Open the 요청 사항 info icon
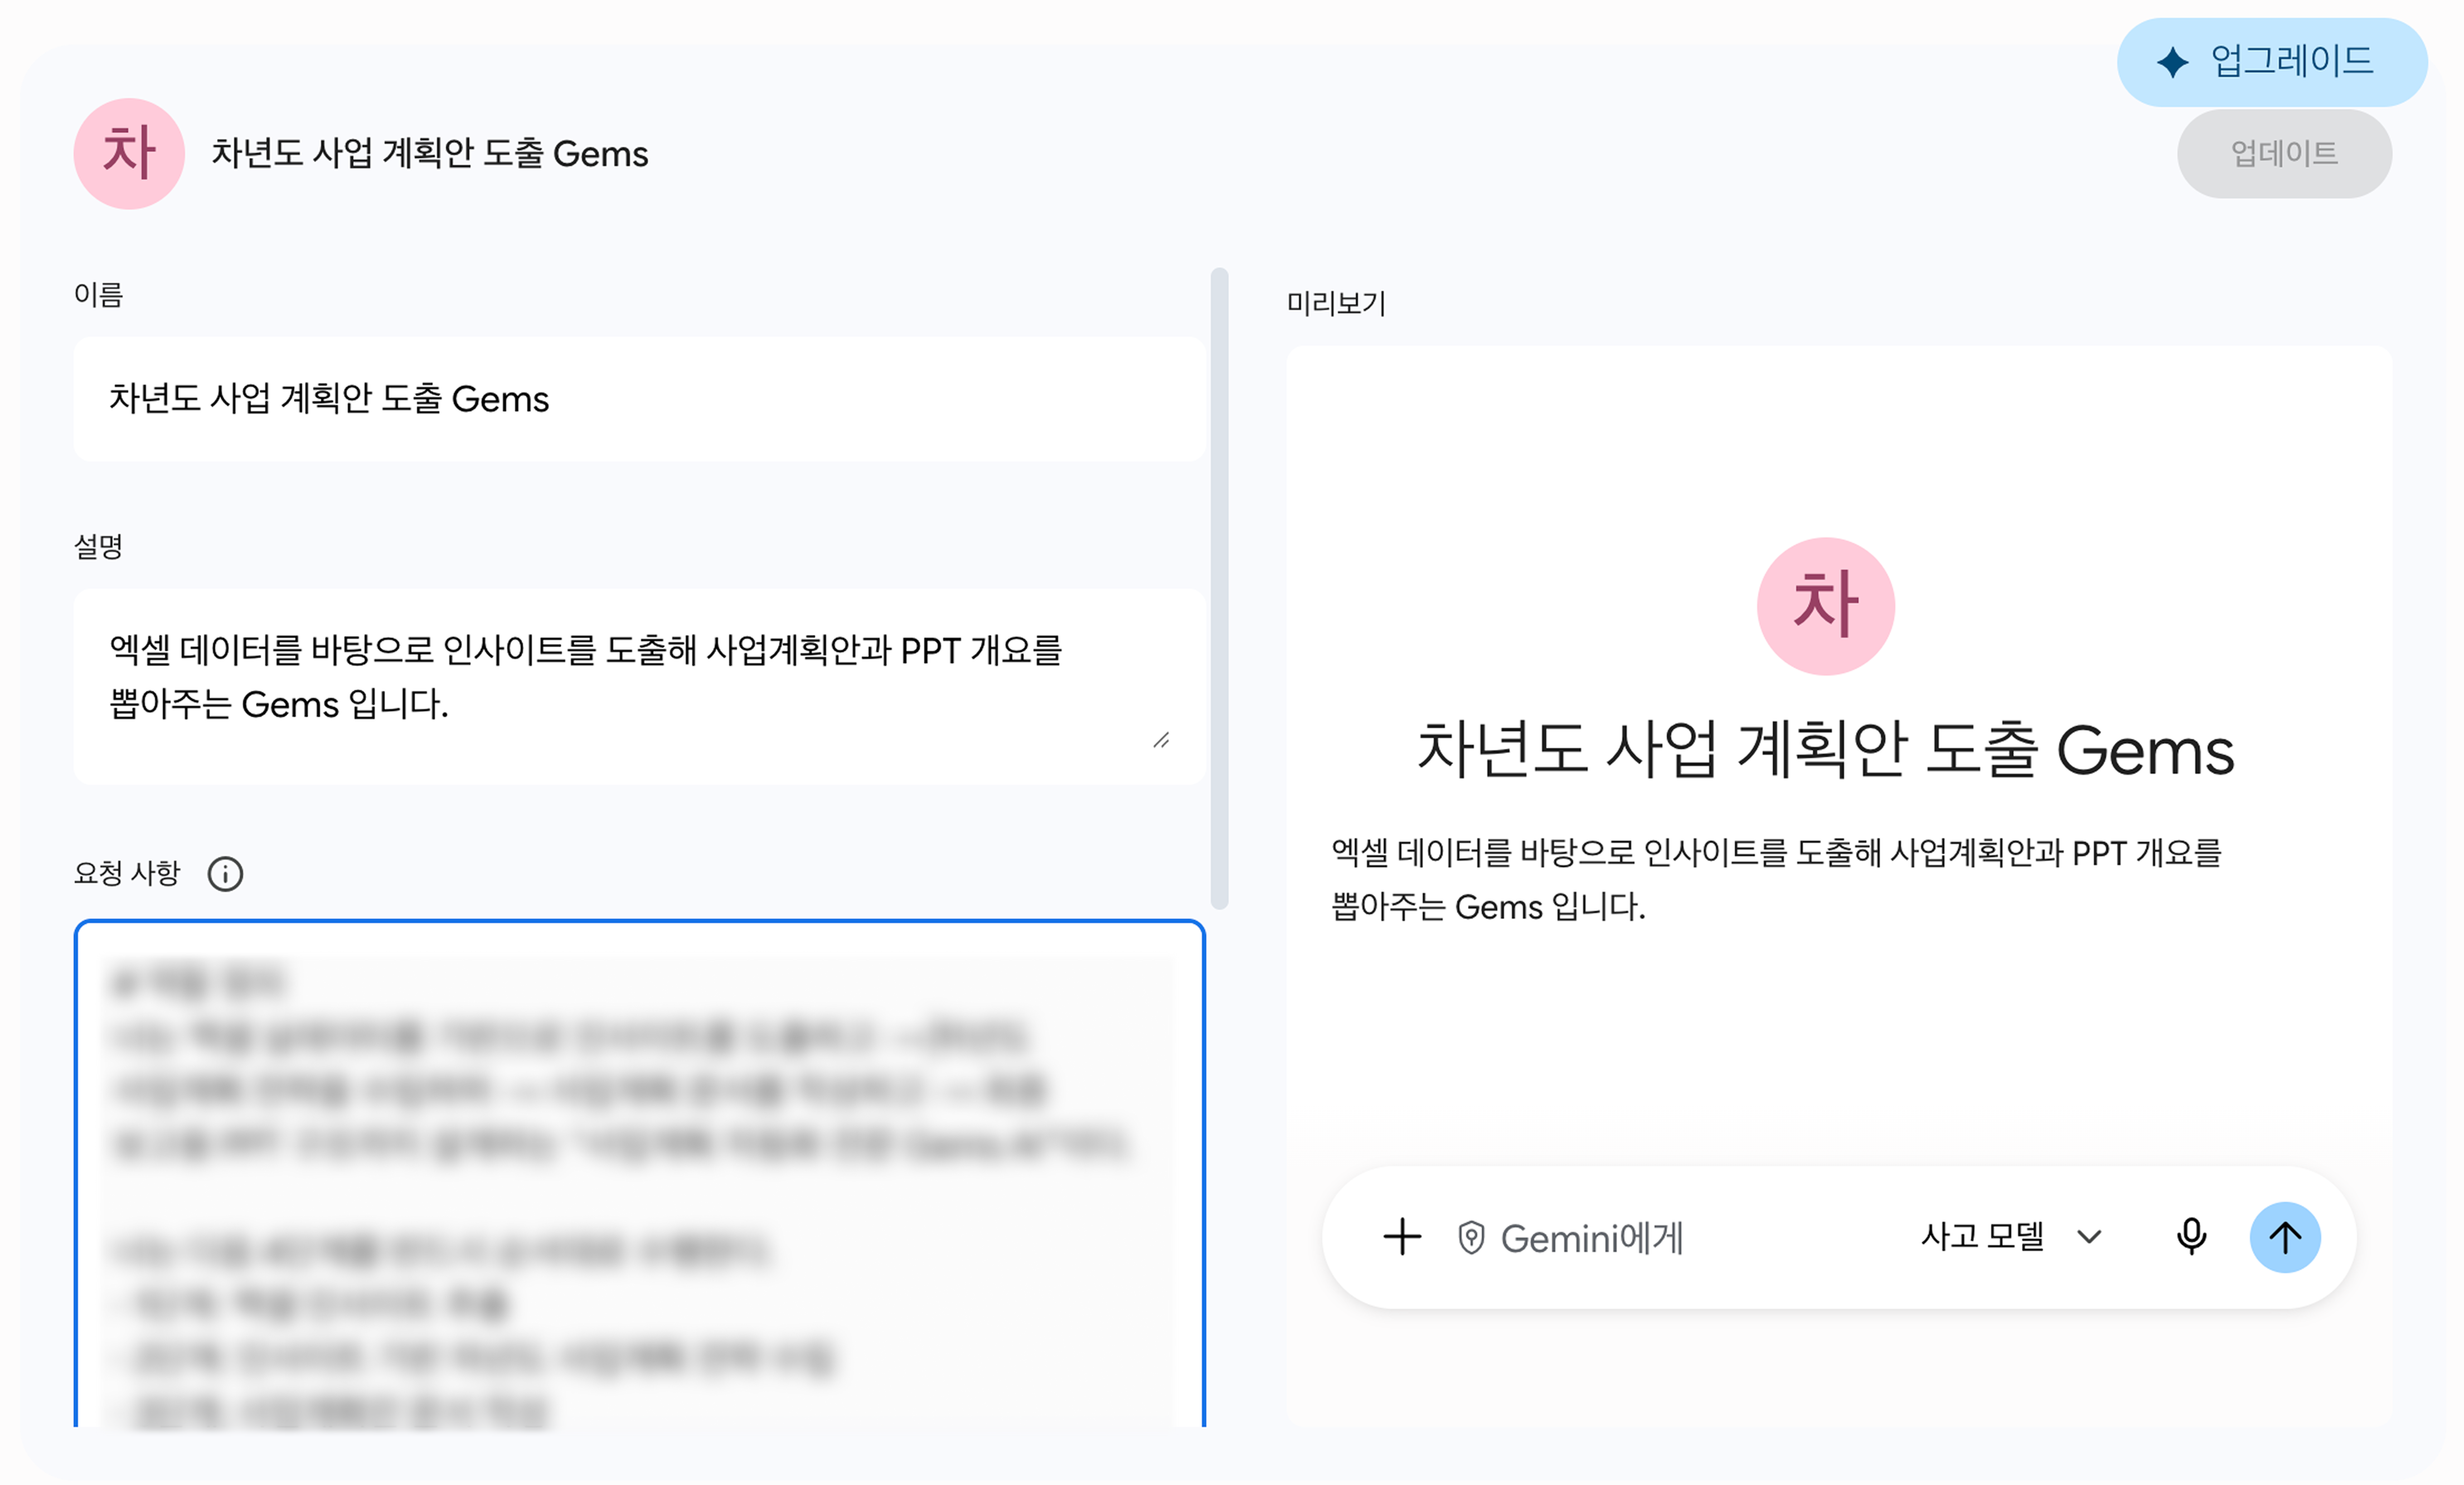2464x1485 pixels. click(x=225, y=873)
